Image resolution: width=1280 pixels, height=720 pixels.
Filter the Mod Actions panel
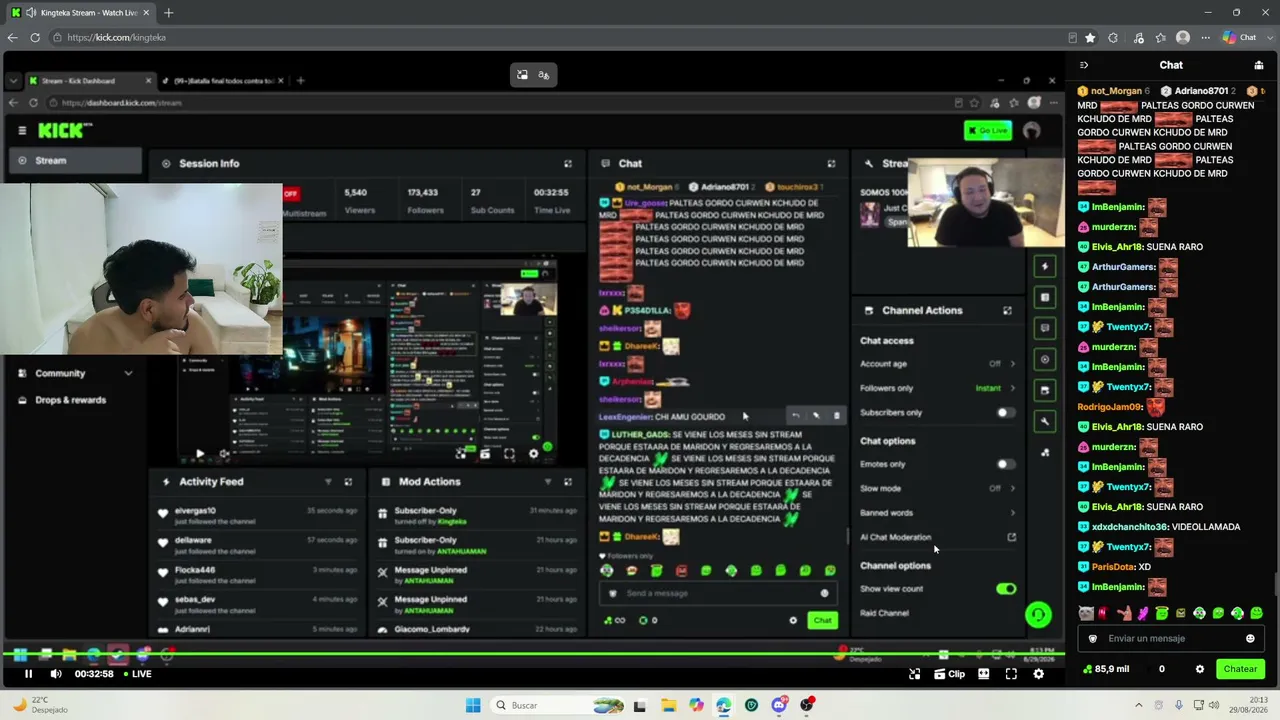pos(548,481)
